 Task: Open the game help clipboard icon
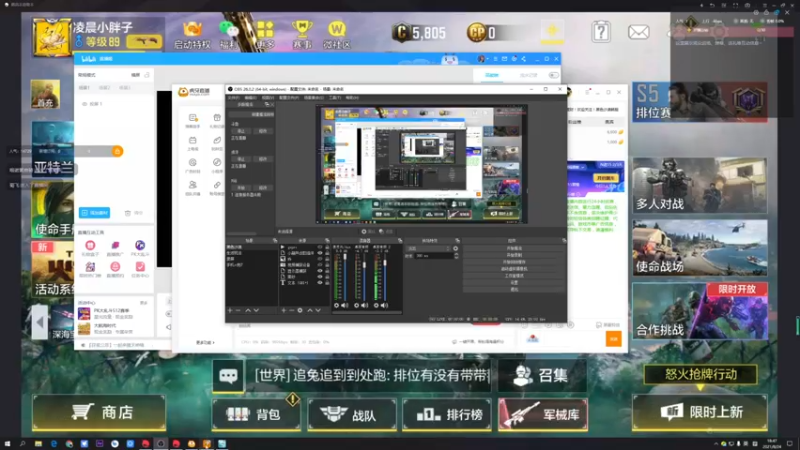coord(601,32)
